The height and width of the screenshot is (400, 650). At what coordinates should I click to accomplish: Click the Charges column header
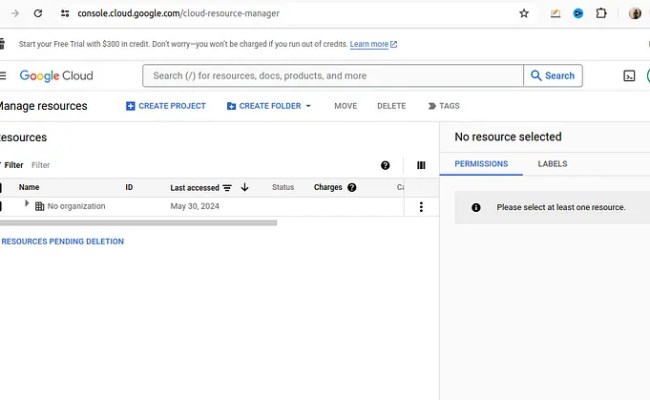328,187
